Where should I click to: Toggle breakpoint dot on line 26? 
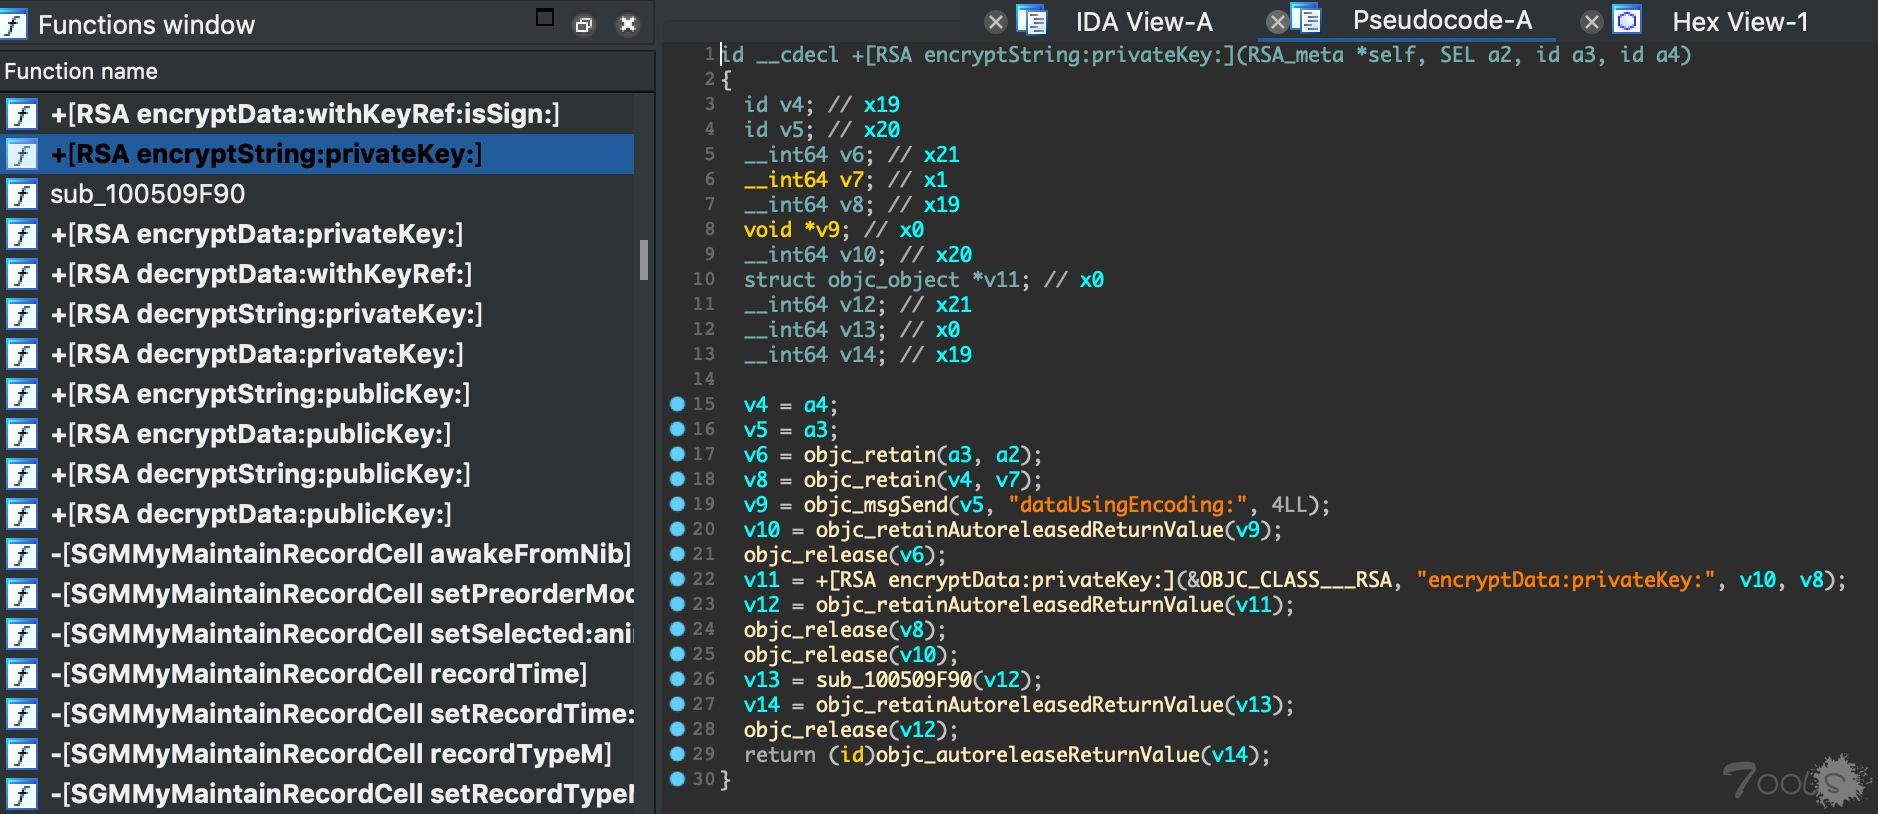[x=677, y=679]
